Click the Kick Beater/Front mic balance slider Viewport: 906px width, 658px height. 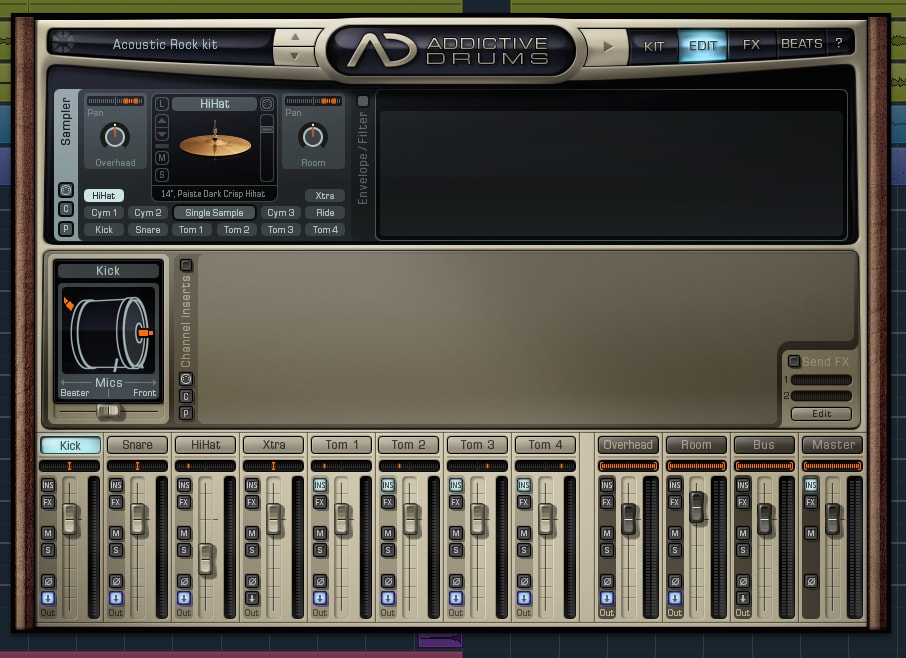(x=108, y=411)
